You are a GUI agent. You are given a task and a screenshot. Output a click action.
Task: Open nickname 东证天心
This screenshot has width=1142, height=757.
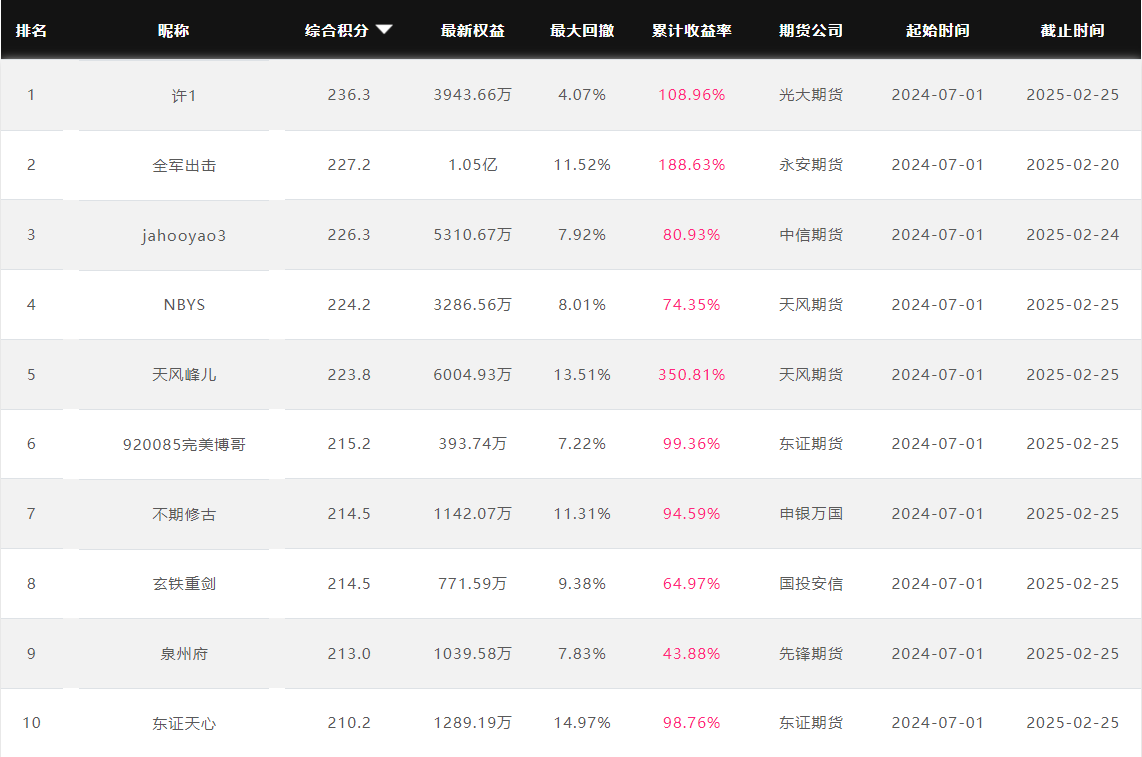(184, 723)
